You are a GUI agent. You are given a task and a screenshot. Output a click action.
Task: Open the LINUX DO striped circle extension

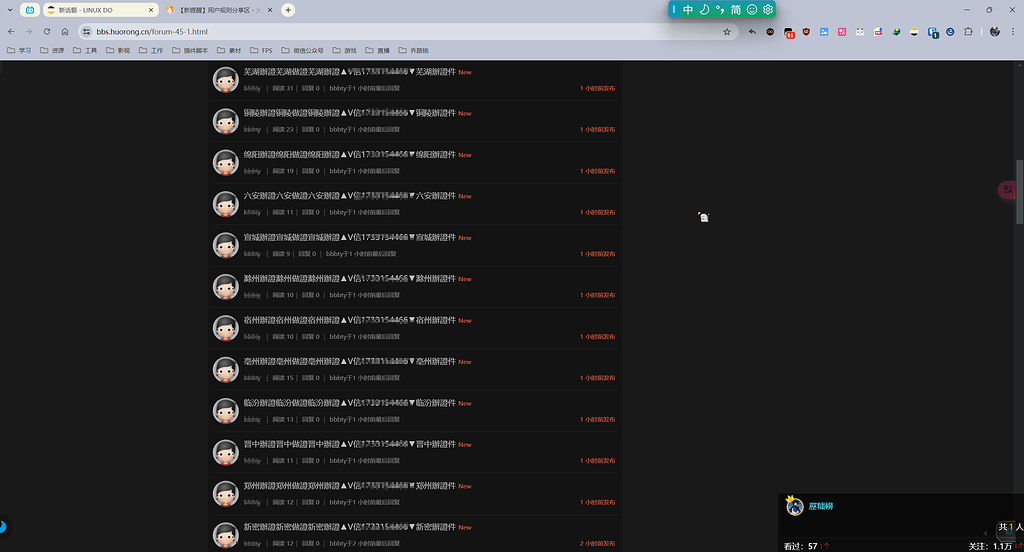pos(914,31)
